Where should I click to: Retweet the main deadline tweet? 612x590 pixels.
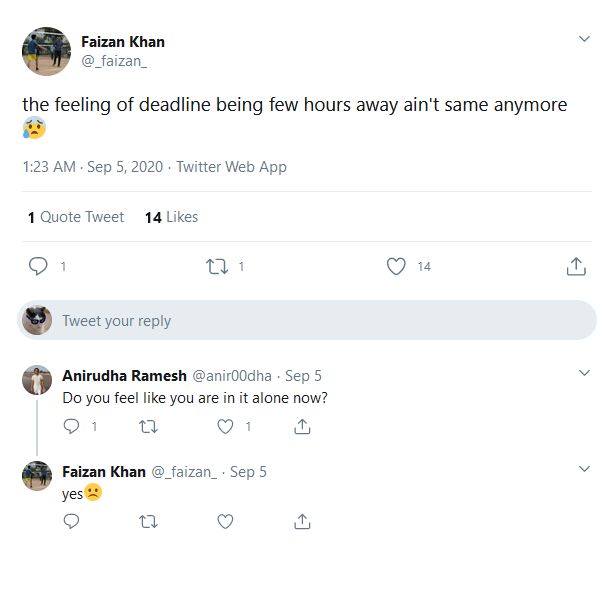(x=216, y=267)
